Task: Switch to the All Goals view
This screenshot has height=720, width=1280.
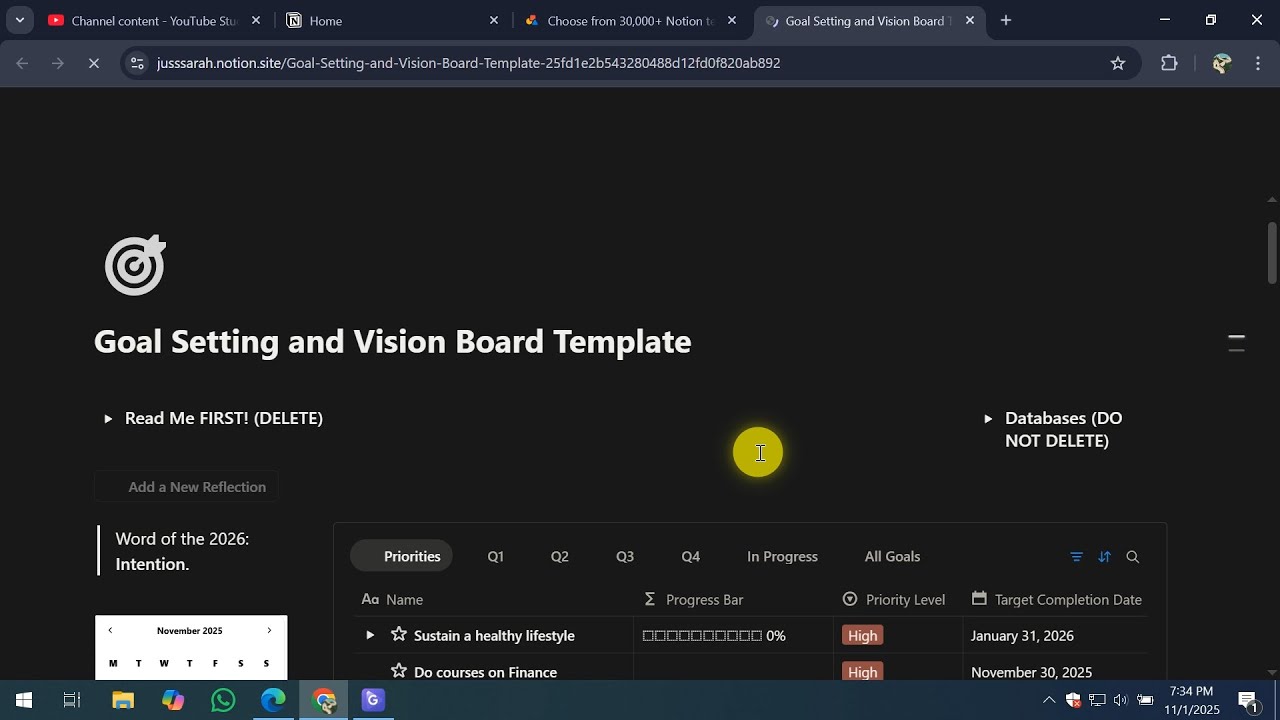Action: tap(892, 556)
